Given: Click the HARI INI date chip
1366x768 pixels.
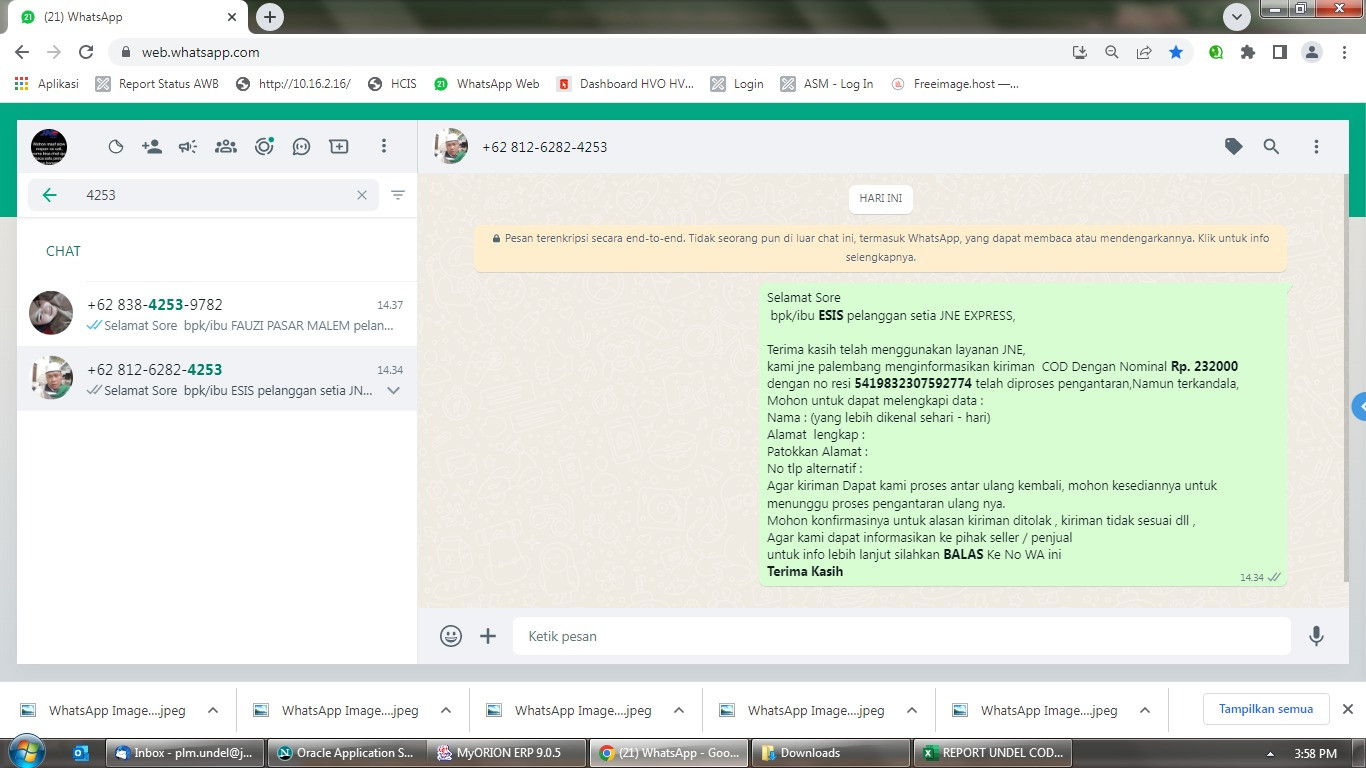Looking at the screenshot, I should [881, 198].
